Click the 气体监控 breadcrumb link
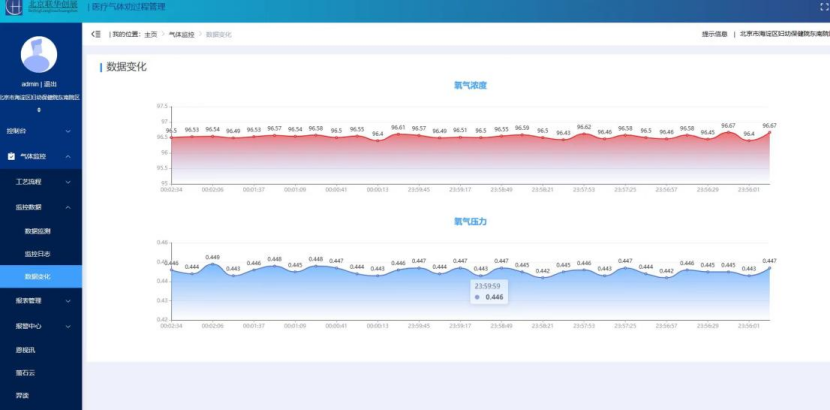This screenshot has width=830, height=410. coord(181,34)
